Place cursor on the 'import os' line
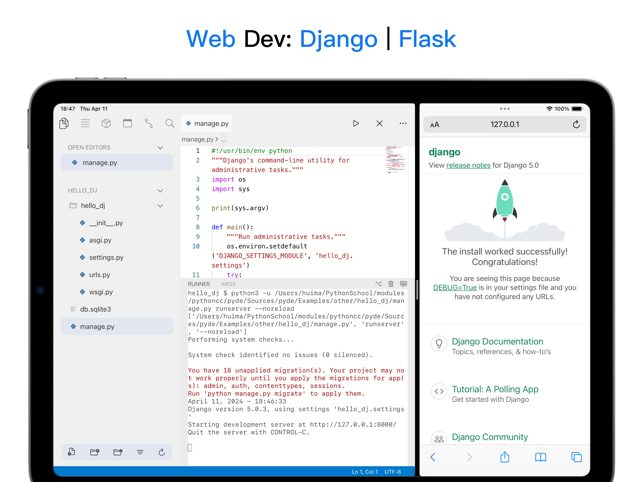This screenshot has width=643, height=482. [228, 179]
